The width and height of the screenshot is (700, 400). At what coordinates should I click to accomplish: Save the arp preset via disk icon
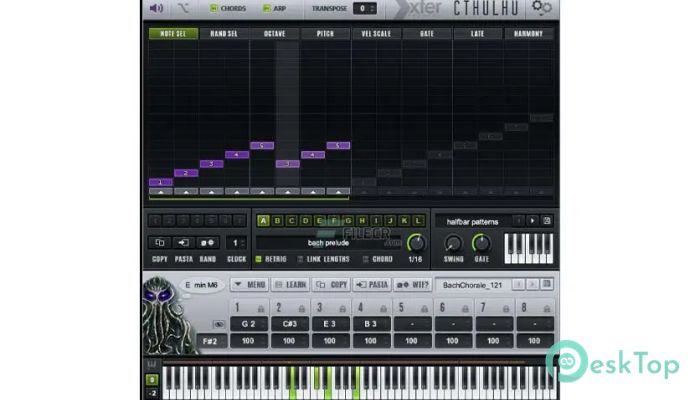(547, 221)
